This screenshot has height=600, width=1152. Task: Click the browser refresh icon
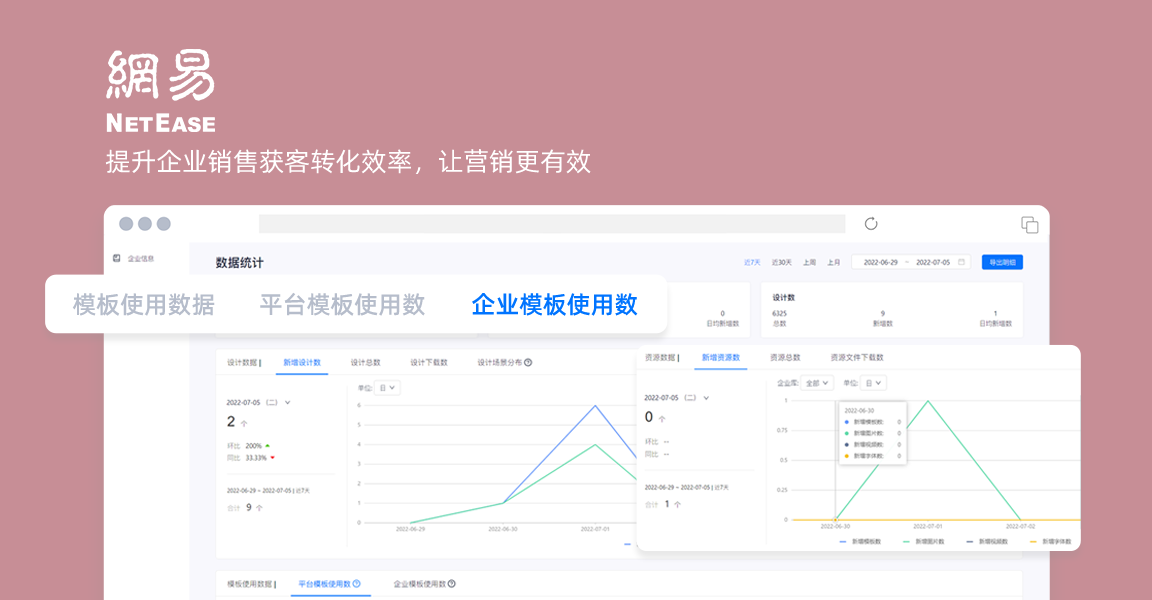pos(873,224)
